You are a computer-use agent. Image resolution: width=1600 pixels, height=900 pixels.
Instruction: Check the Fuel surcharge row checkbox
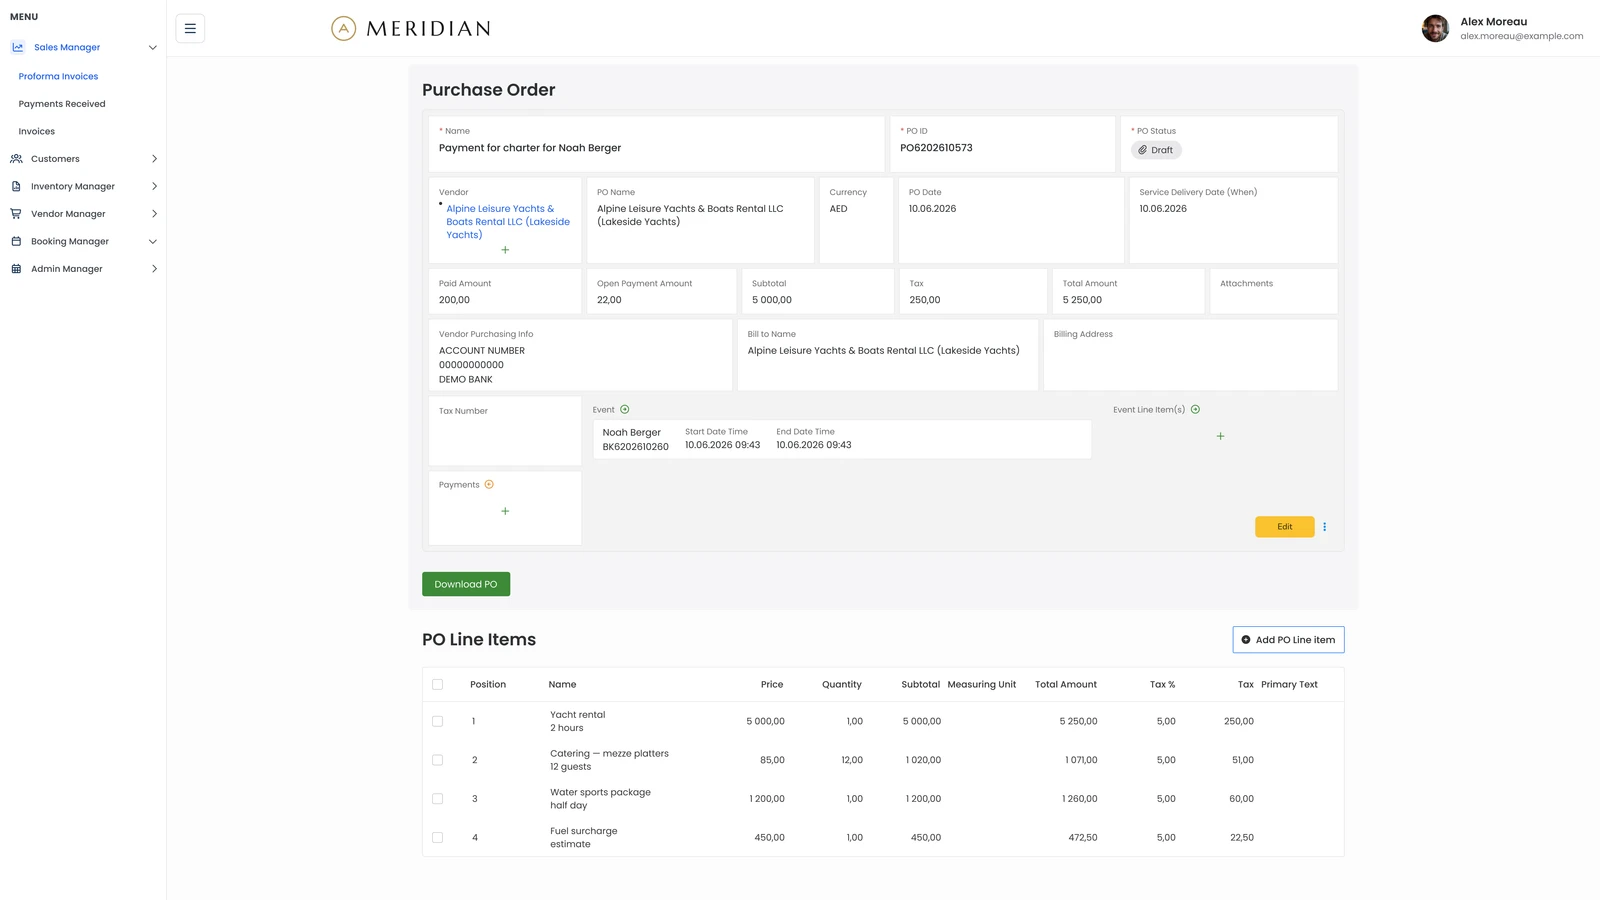pyautogui.click(x=437, y=838)
